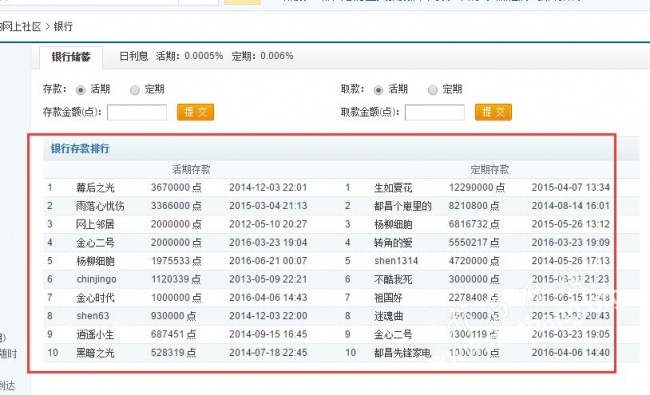The width and height of the screenshot is (650, 395).
Task: Click the 8210800 点 amount
Action: coord(474,206)
